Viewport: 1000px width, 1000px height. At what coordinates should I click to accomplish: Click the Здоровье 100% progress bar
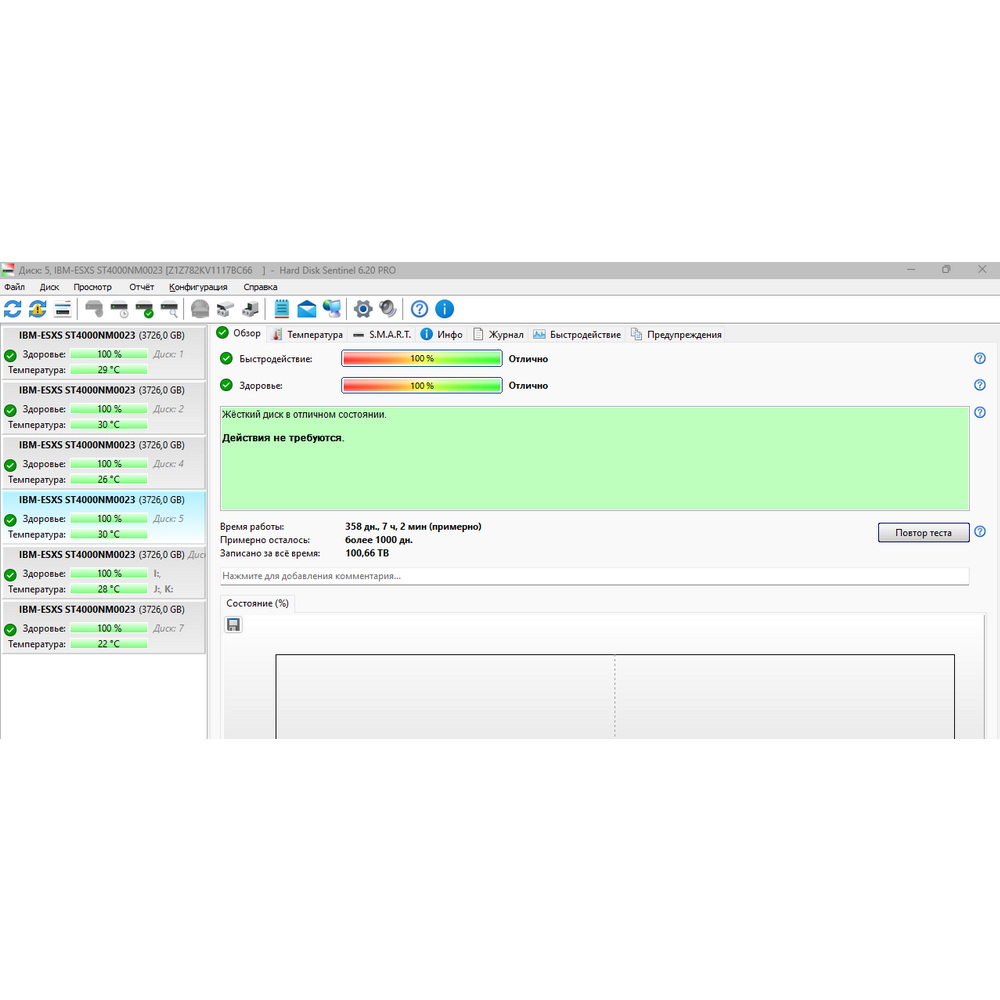coord(422,385)
